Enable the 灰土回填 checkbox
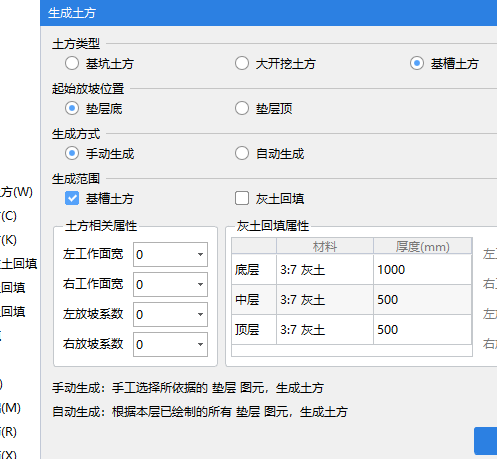Image resolution: width=497 pixels, height=459 pixels. (242, 198)
